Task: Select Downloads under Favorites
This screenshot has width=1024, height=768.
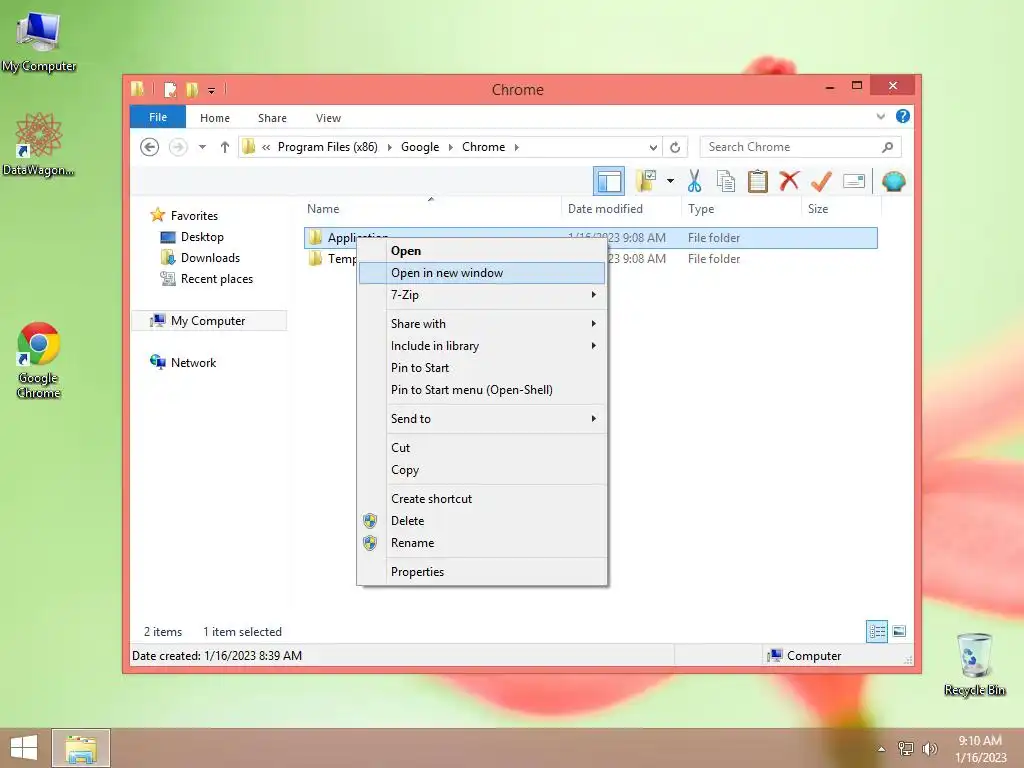Action: coord(210,258)
